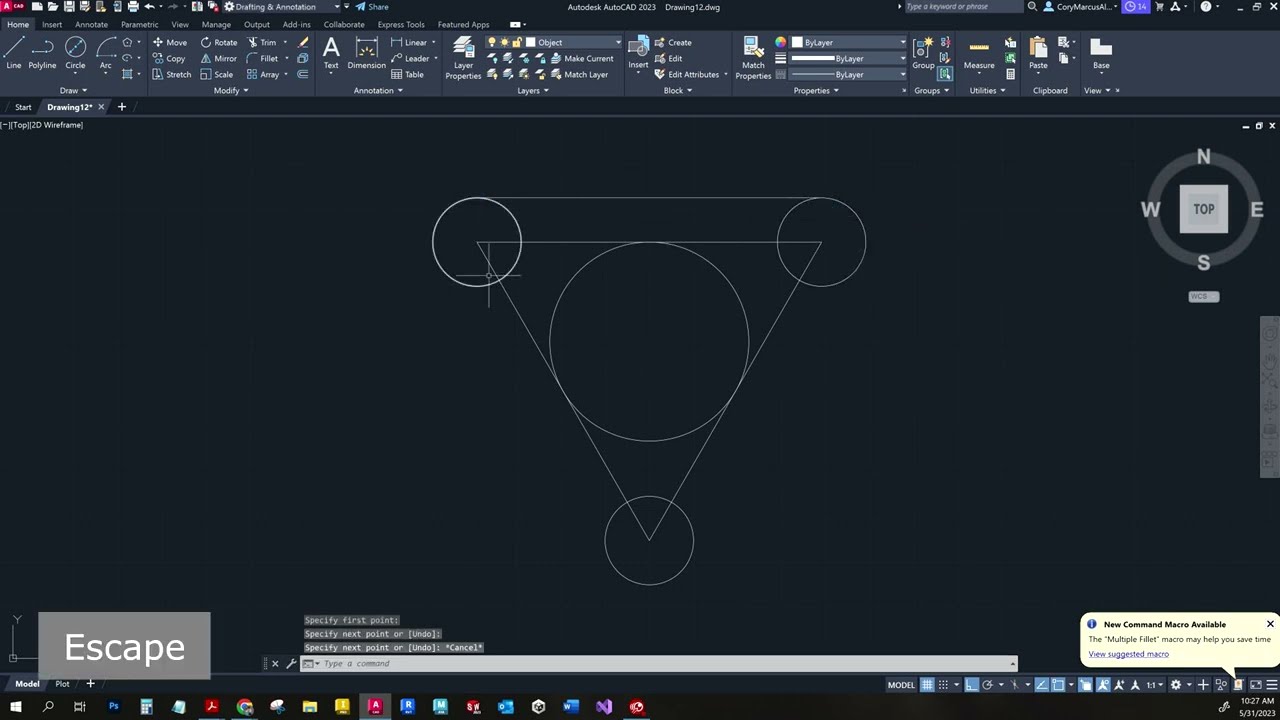Expand the Draw panel
The width and height of the screenshot is (1280, 720).
(73, 90)
